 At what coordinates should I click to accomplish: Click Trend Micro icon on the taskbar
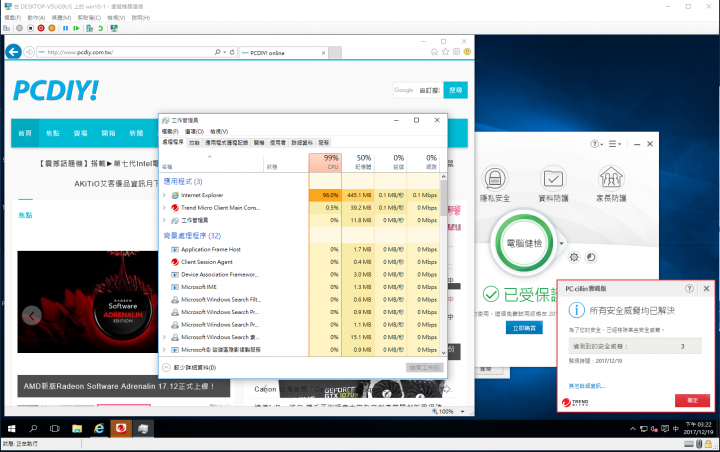coord(121,429)
